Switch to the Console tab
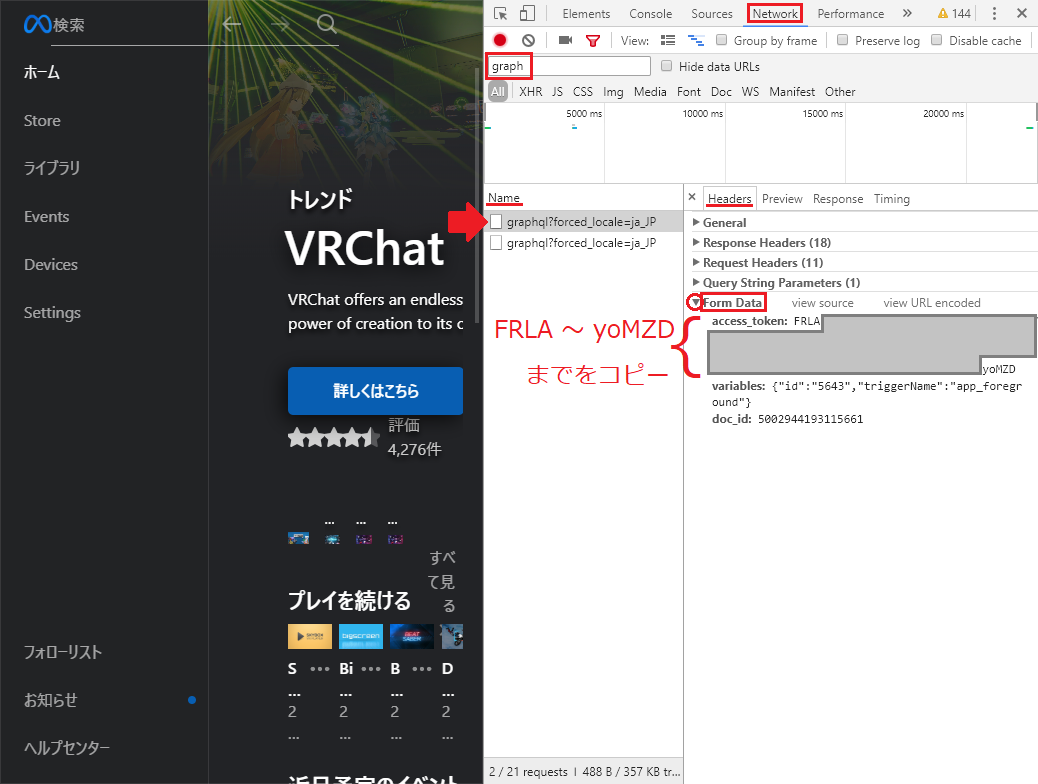 tap(650, 13)
